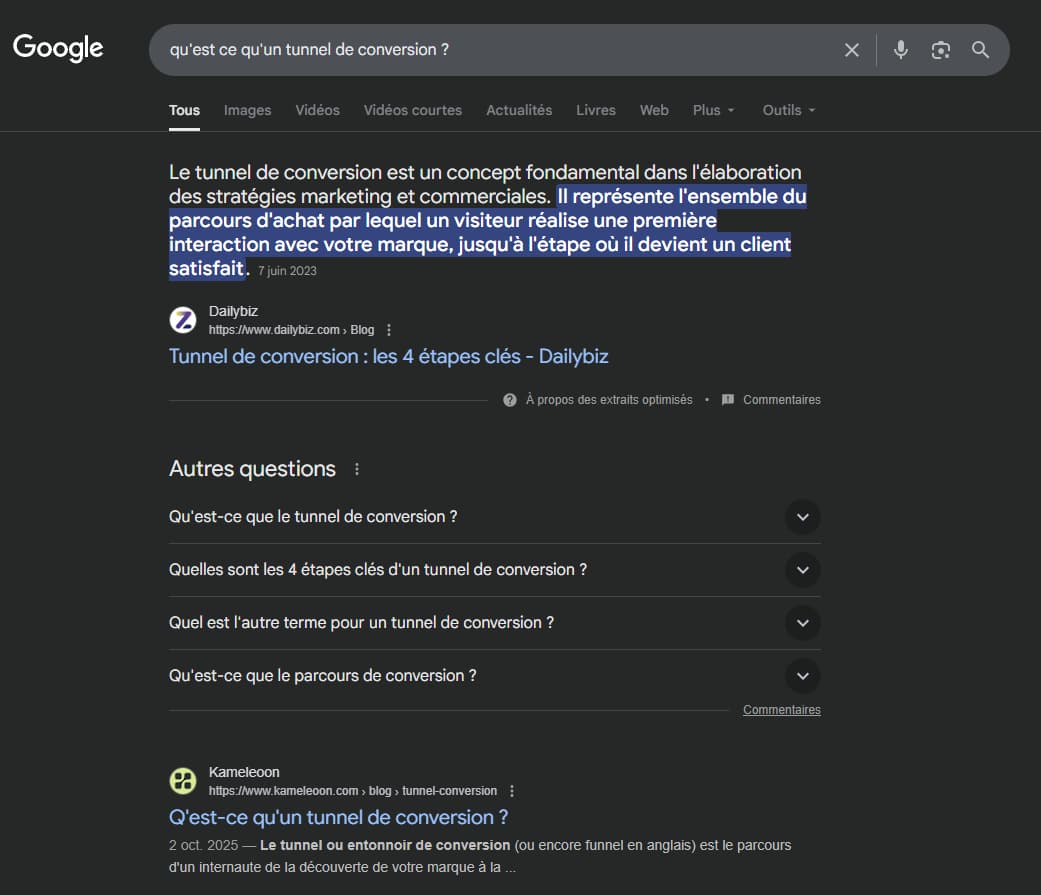Launch the search with the magnifier icon
Image resolution: width=1041 pixels, height=895 pixels.
coord(980,49)
